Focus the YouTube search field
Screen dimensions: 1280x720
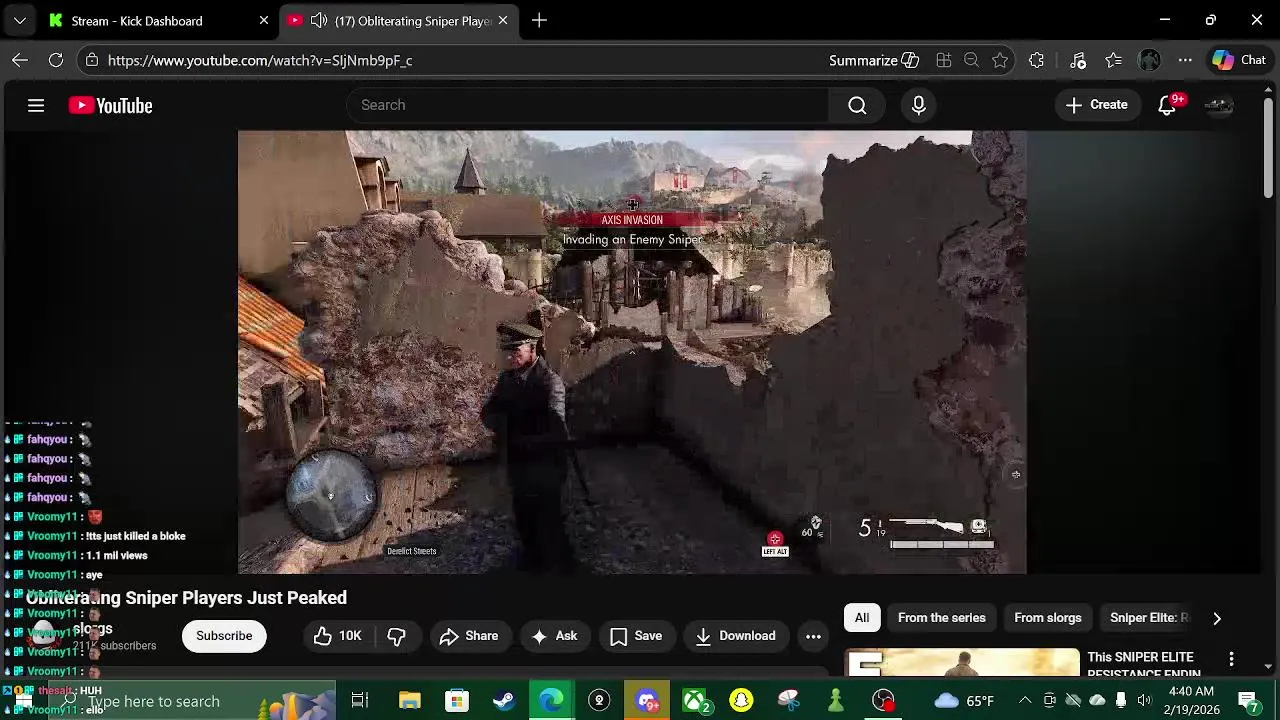pos(588,105)
